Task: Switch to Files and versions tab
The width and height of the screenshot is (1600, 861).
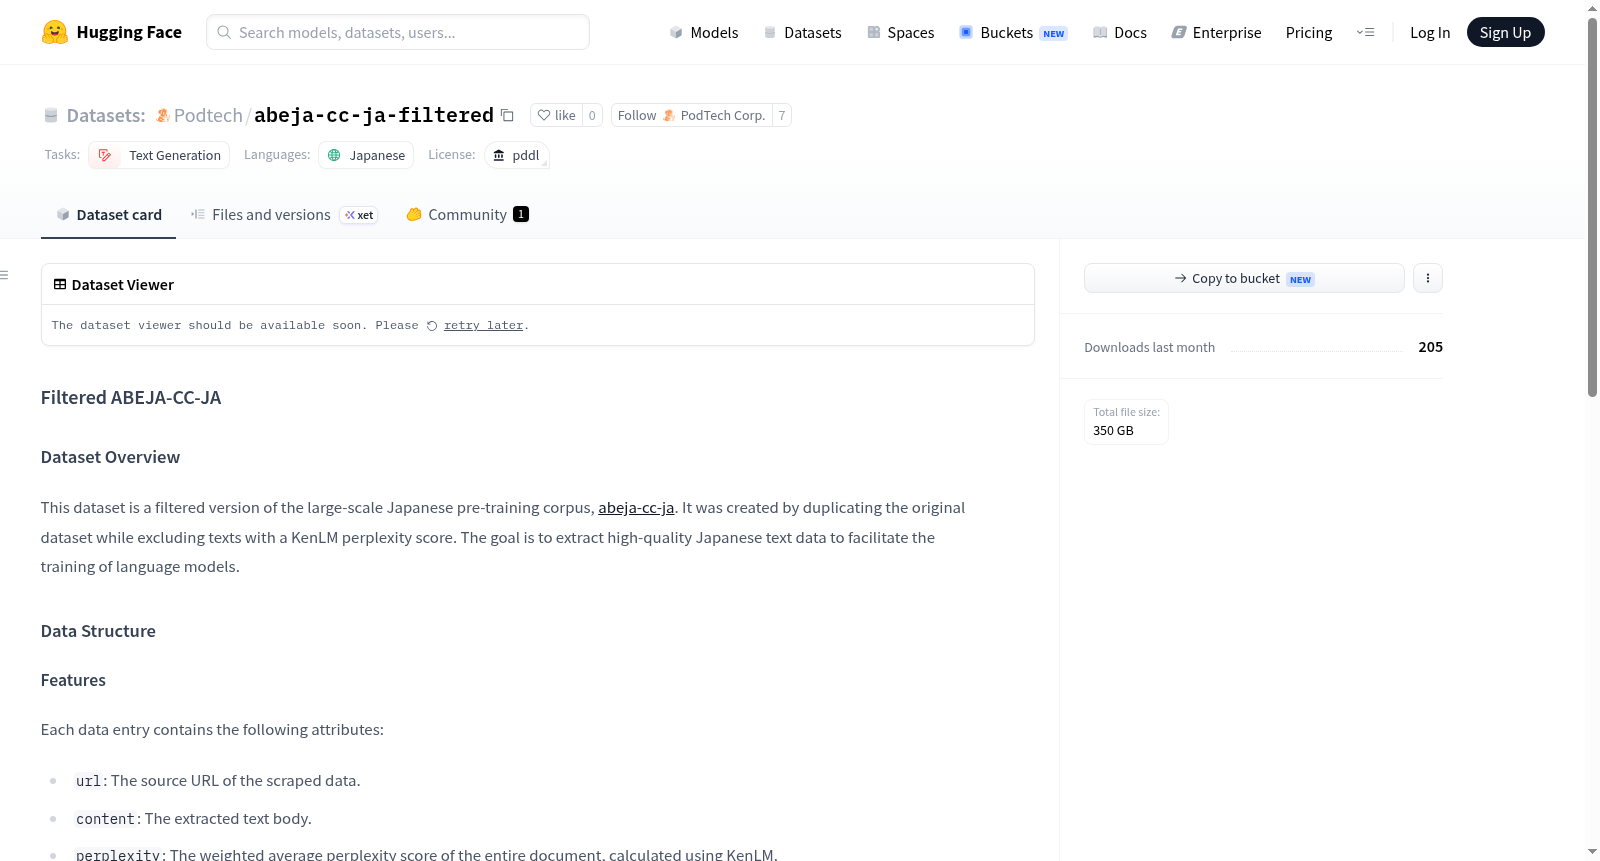Action: (x=284, y=215)
